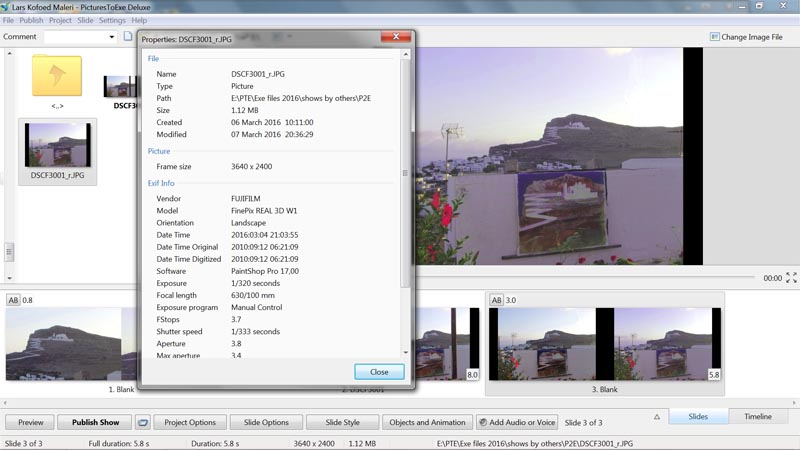Open Objects and Animation

(427, 422)
